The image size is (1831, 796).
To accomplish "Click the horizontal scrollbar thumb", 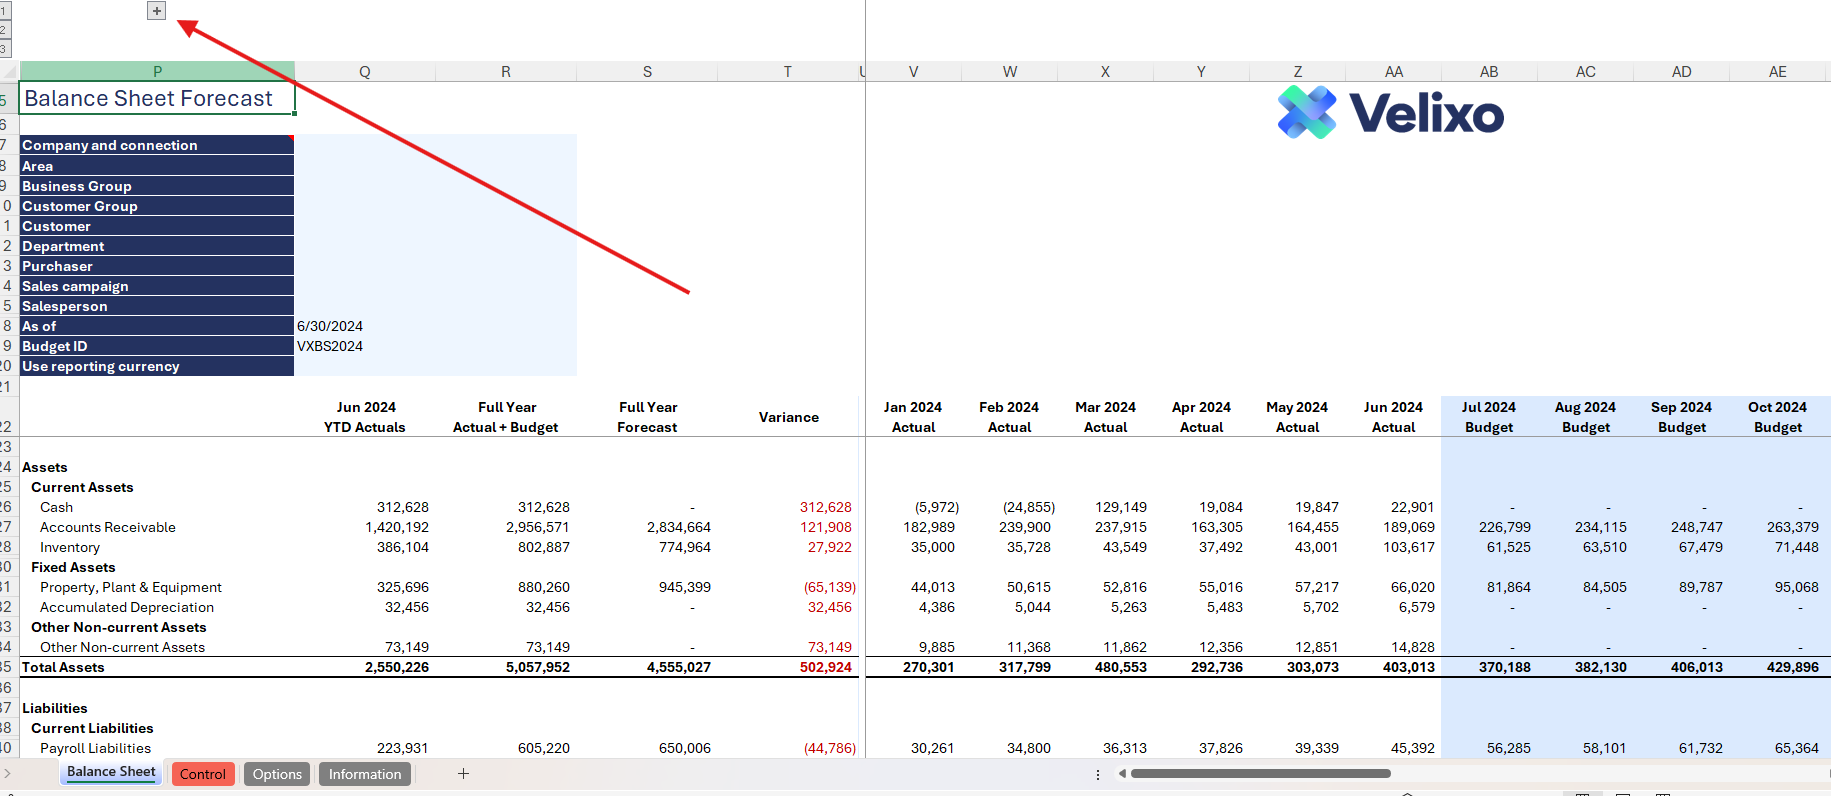I will [1260, 774].
